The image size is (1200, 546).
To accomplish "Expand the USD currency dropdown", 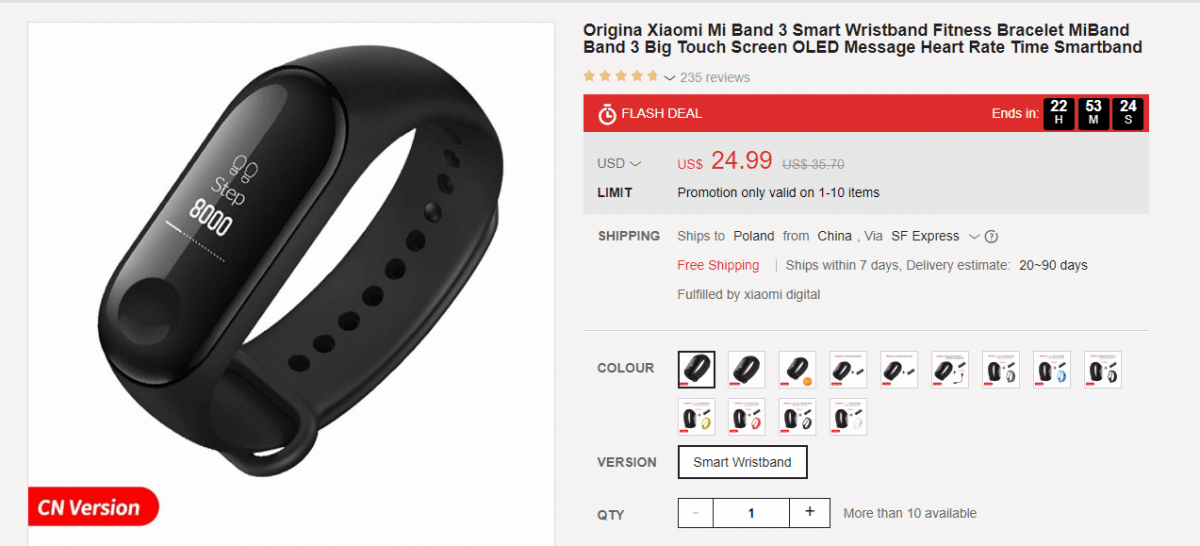I will click(619, 163).
